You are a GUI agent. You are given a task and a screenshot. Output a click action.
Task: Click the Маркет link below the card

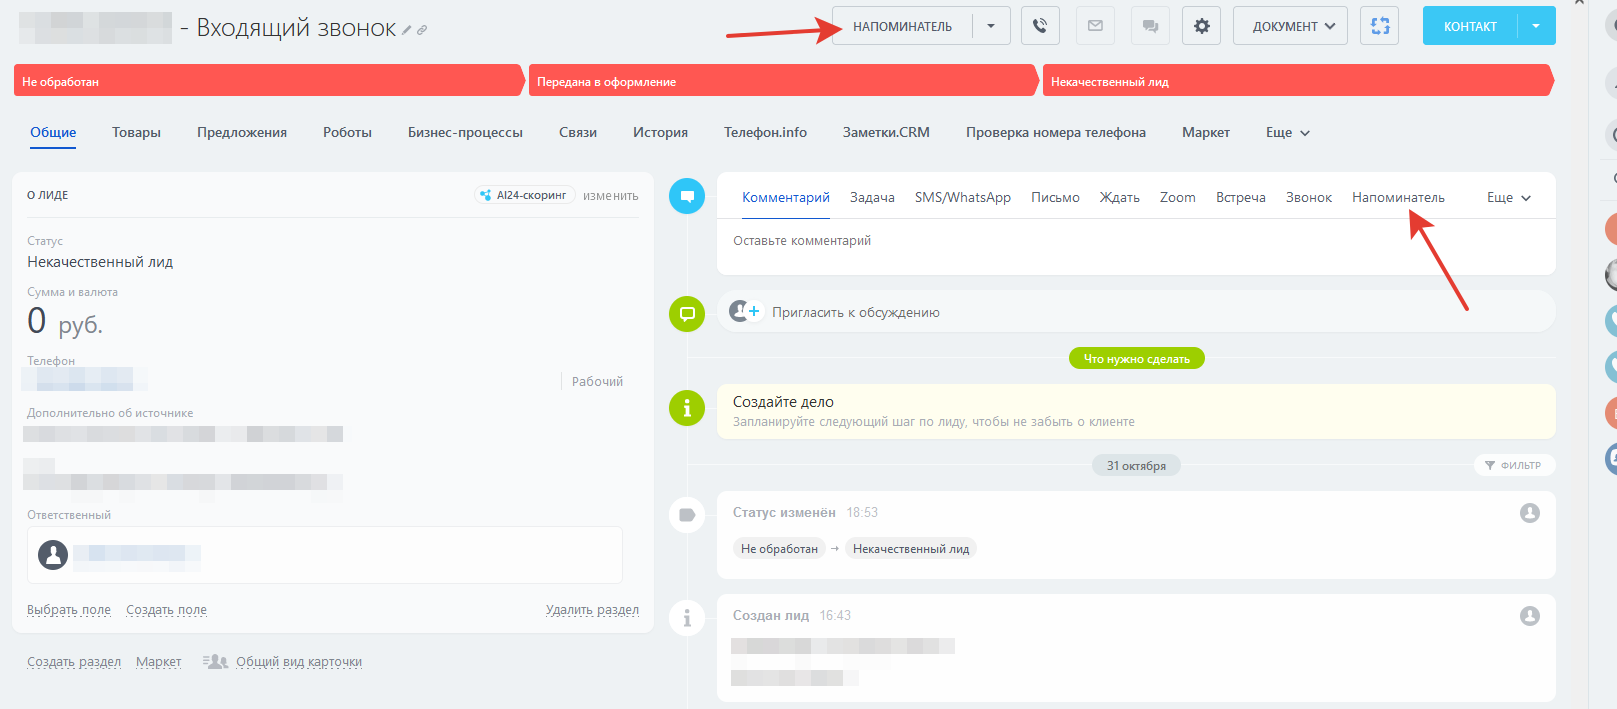coord(159,662)
